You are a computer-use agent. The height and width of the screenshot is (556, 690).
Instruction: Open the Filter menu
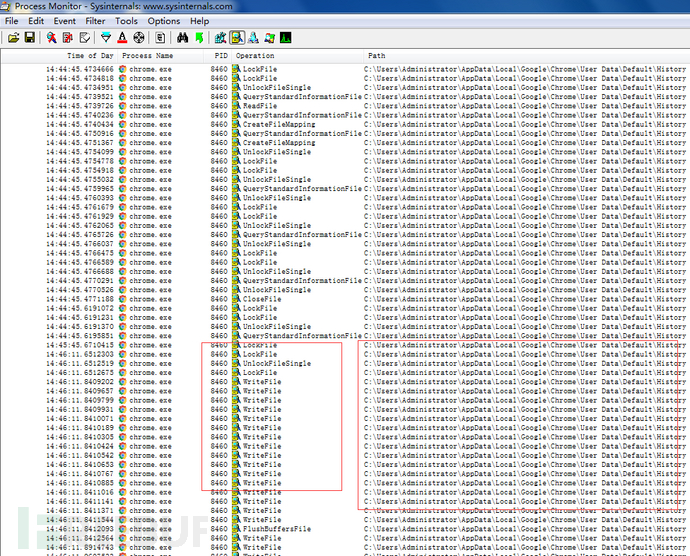tap(95, 20)
